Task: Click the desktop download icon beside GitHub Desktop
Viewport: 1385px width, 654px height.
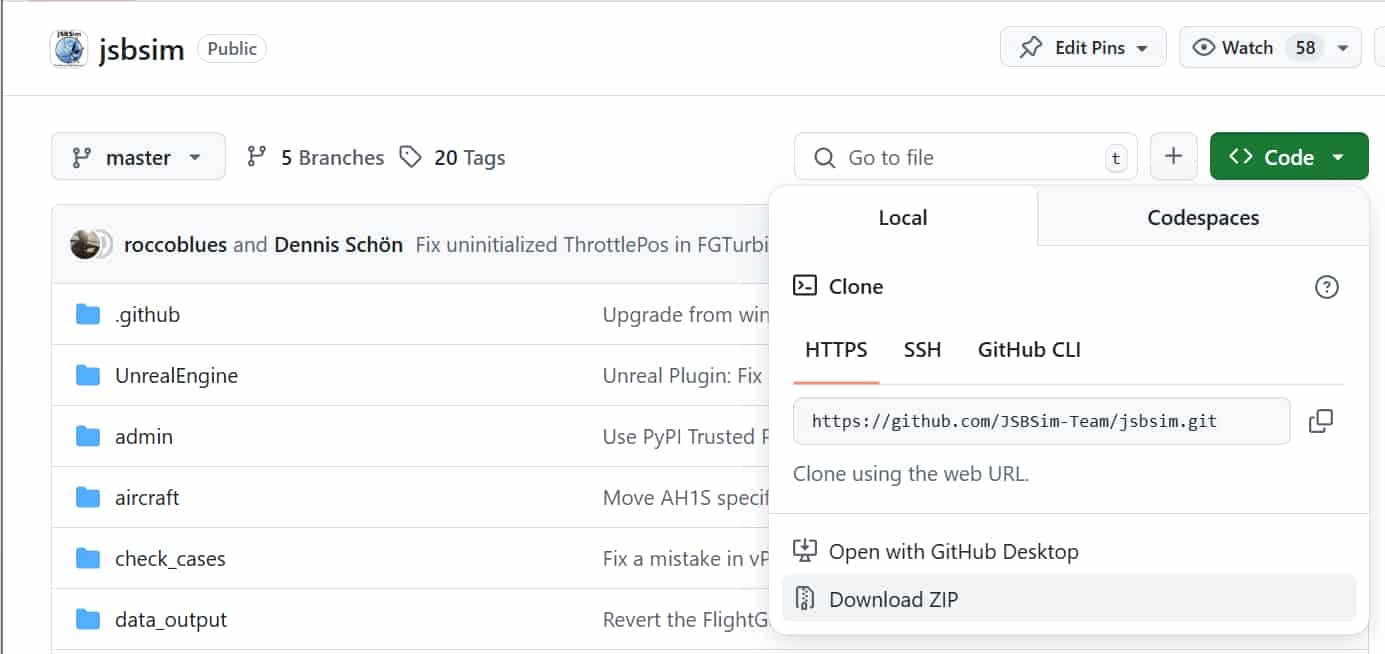Action: coord(805,551)
